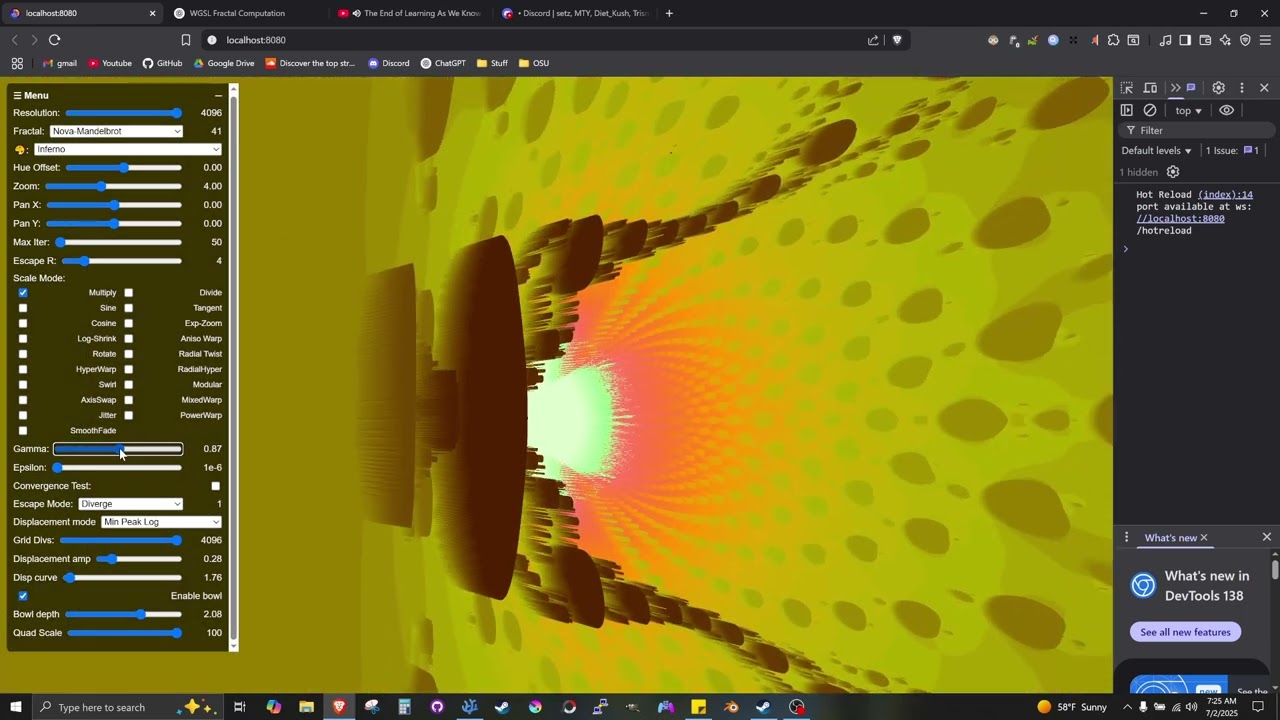The image size is (1280, 720).
Task: Select the inspect element tool in DevTools
Action: click(x=1126, y=88)
